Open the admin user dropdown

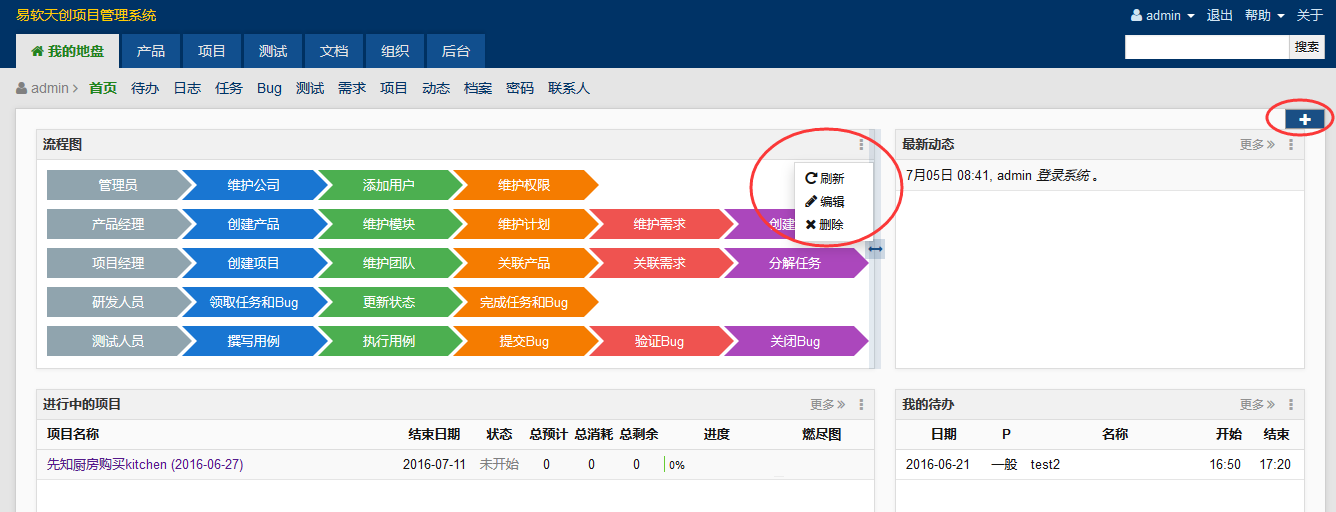click(x=1162, y=15)
